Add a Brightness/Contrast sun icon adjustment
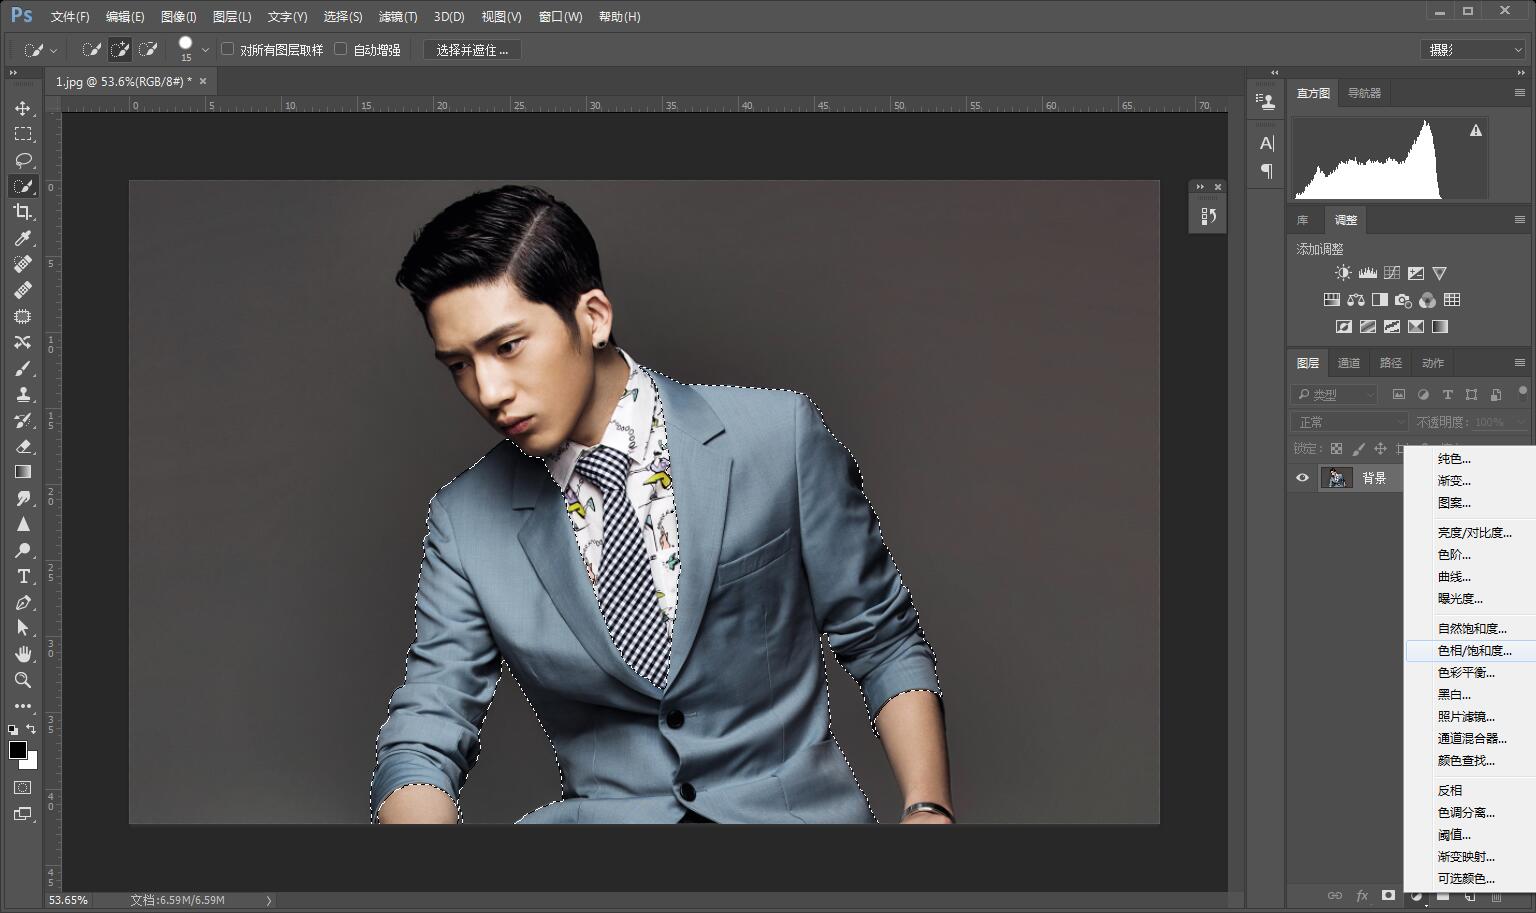Image resolution: width=1536 pixels, height=913 pixels. (x=1343, y=273)
